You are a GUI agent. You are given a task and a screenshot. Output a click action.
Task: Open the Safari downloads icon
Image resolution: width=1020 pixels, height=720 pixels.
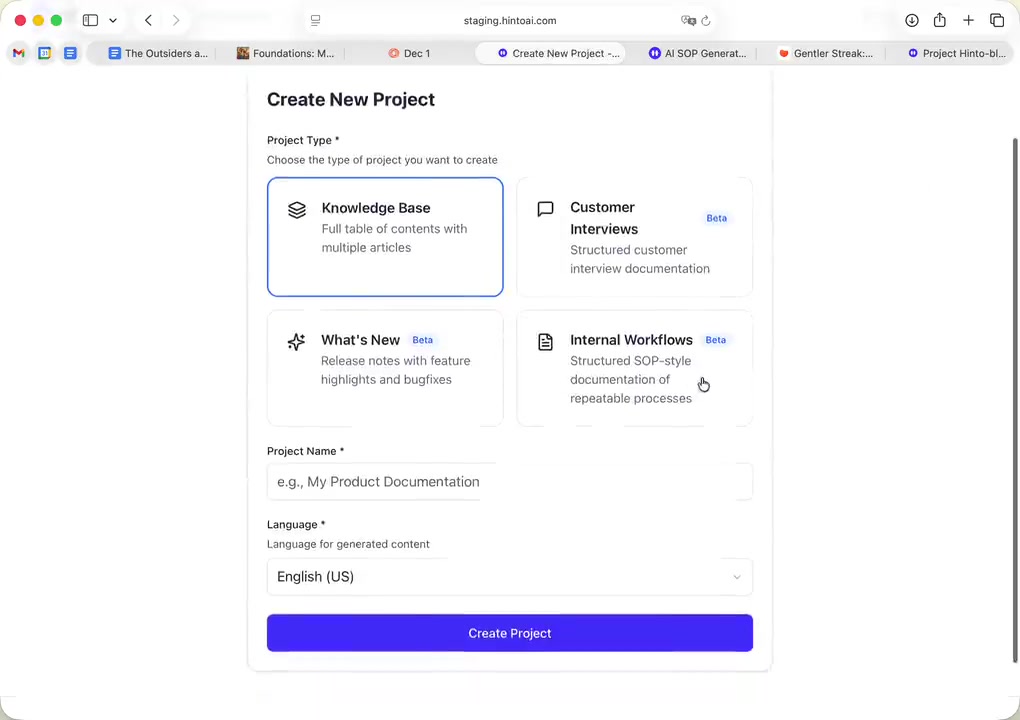pos(912,20)
